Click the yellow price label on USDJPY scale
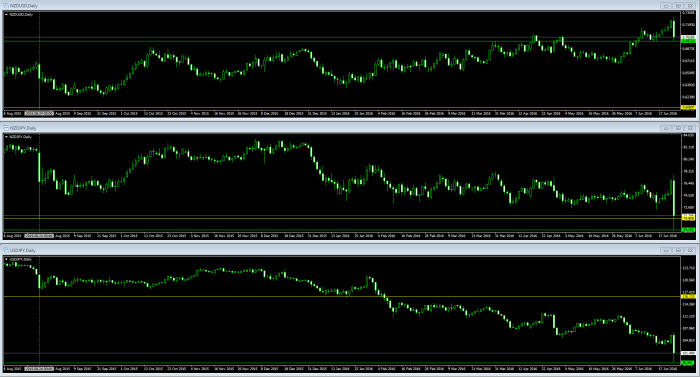This screenshot has height=377, width=700. [688, 297]
